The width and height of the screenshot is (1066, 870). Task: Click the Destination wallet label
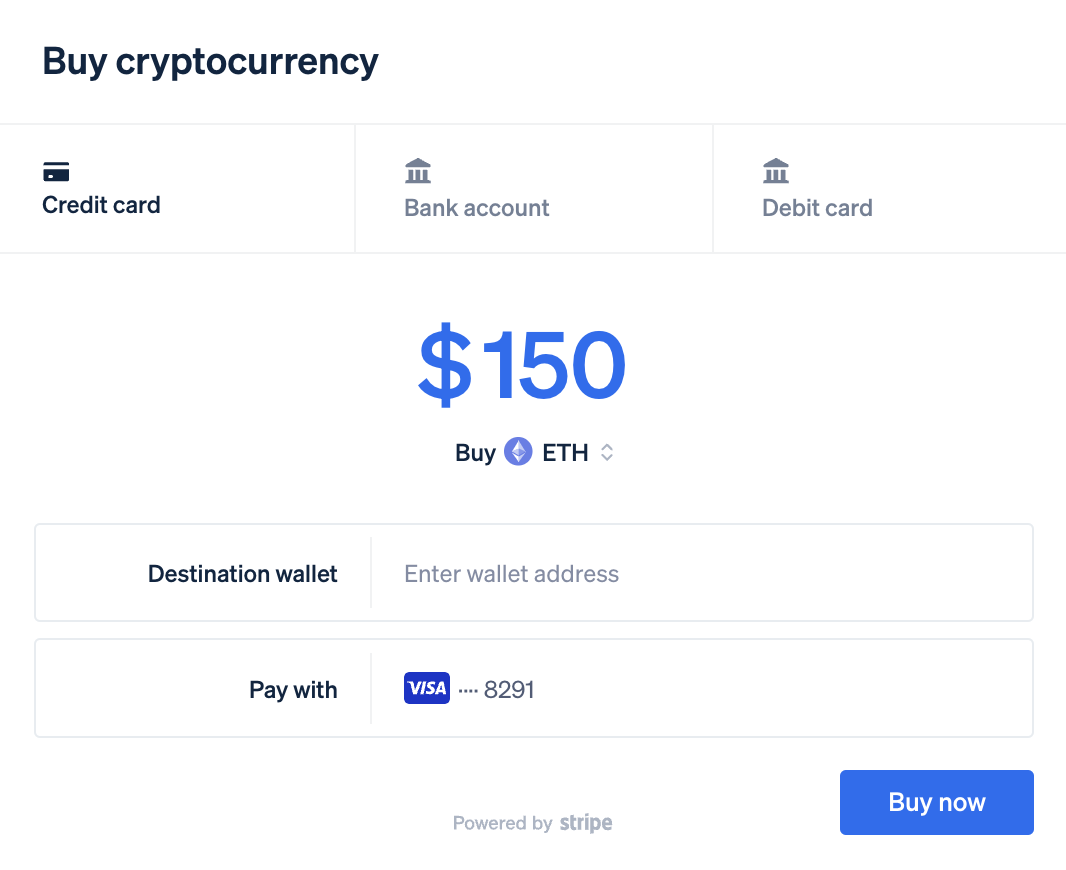coord(242,574)
